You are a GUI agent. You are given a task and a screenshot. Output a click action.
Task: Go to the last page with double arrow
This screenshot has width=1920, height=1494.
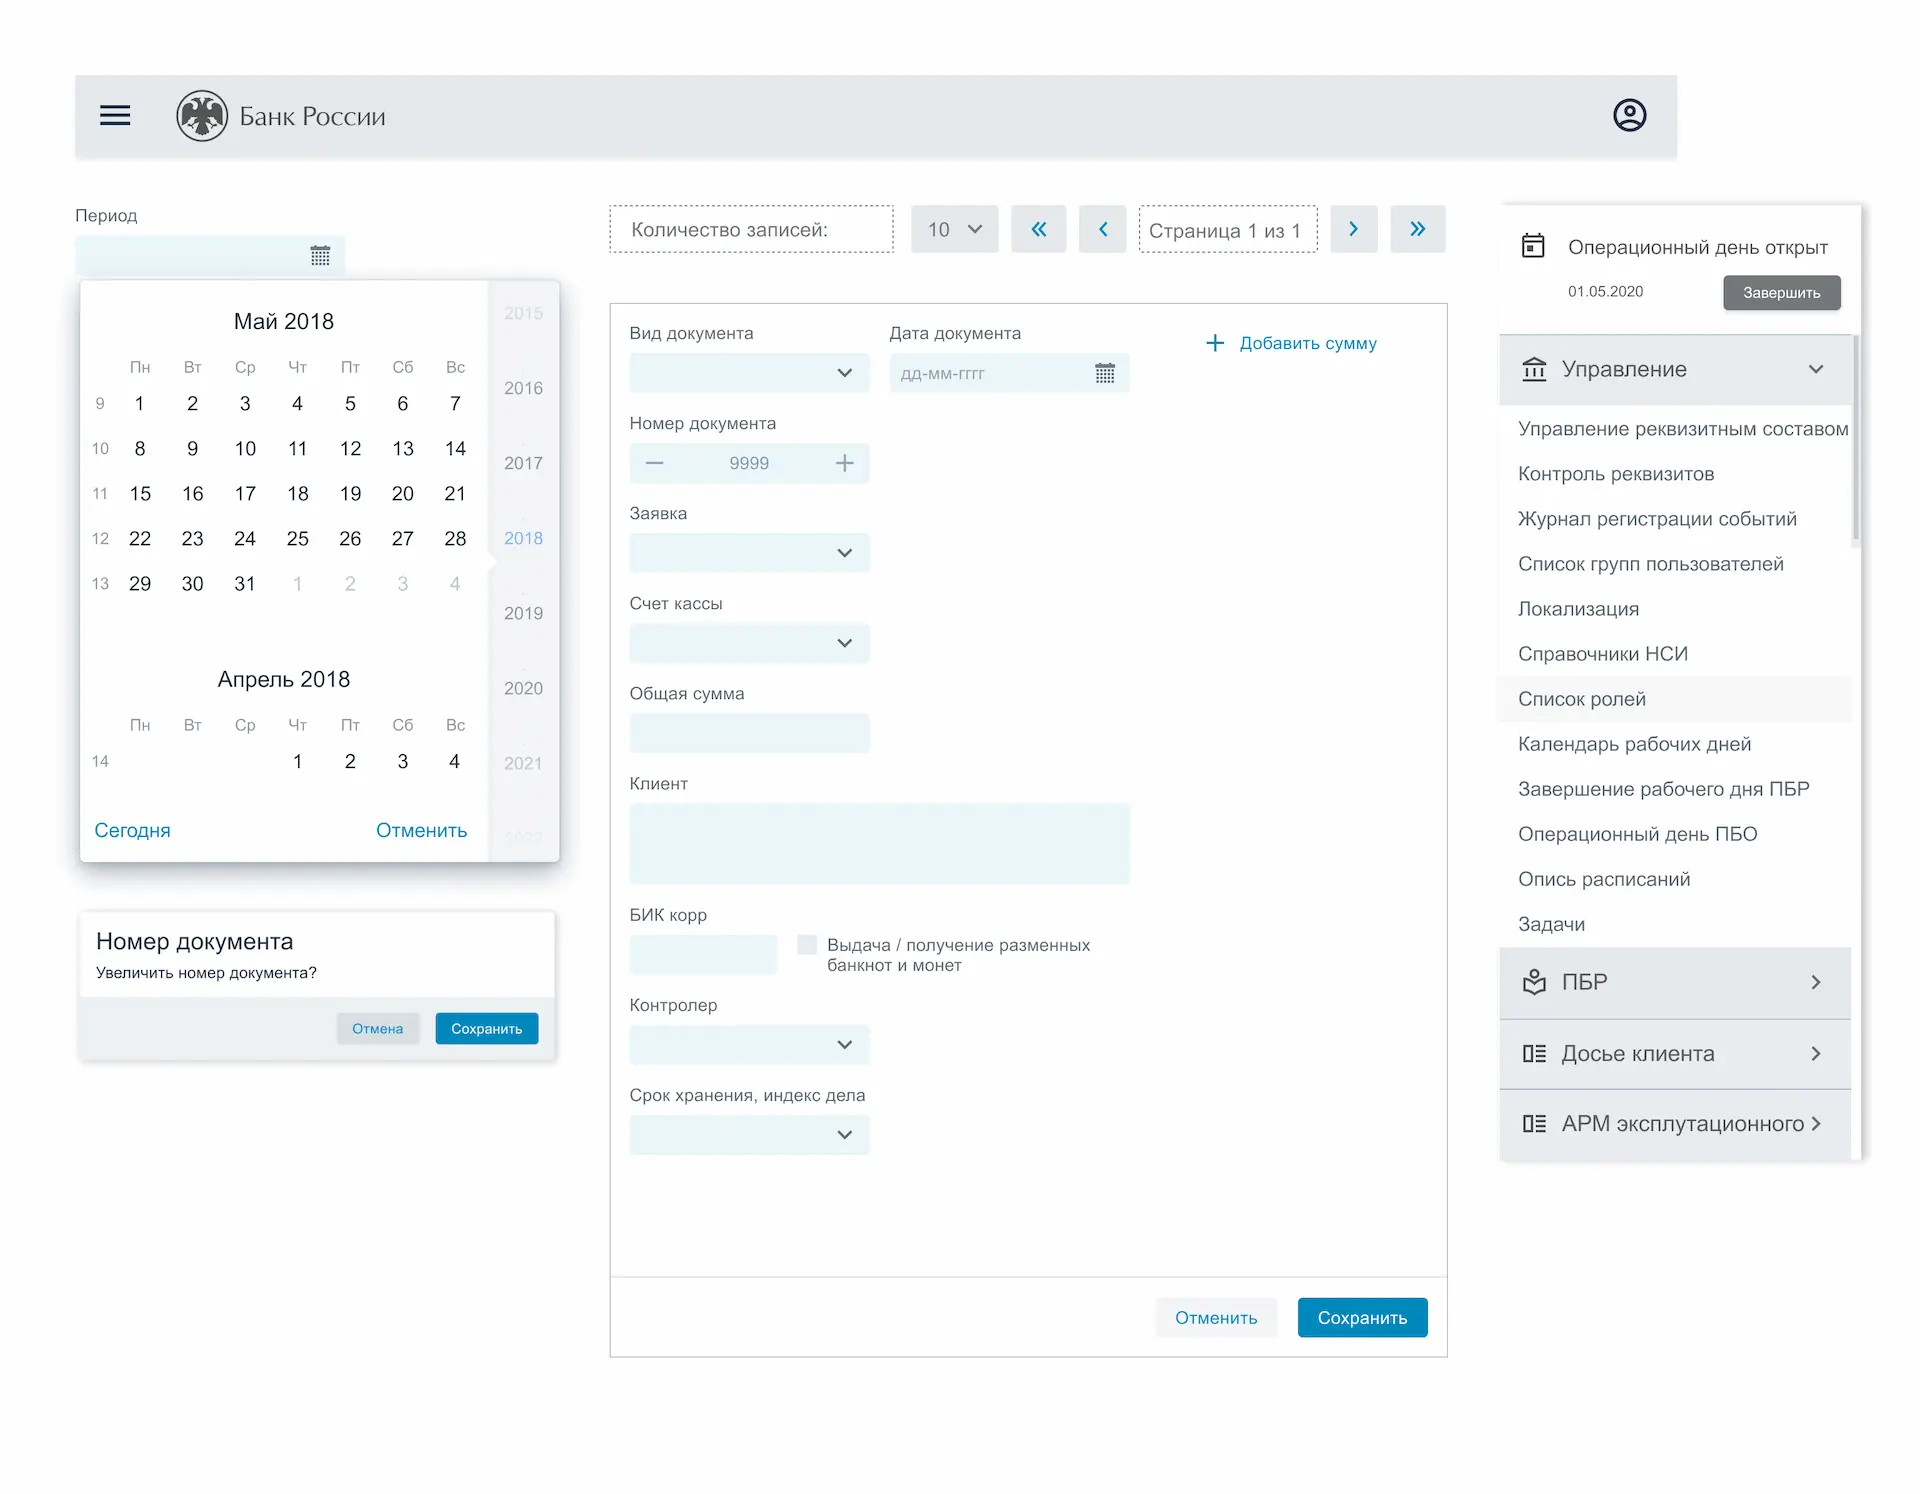tap(1417, 229)
